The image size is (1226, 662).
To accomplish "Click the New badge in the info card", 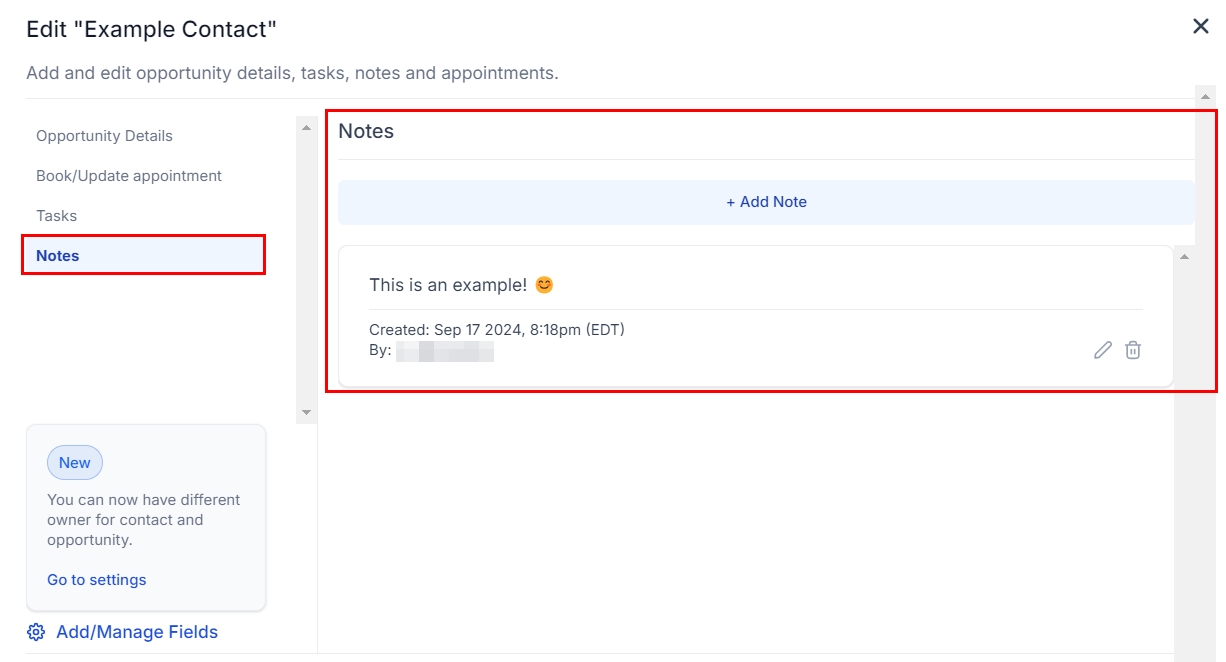I will tap(74, 463).
